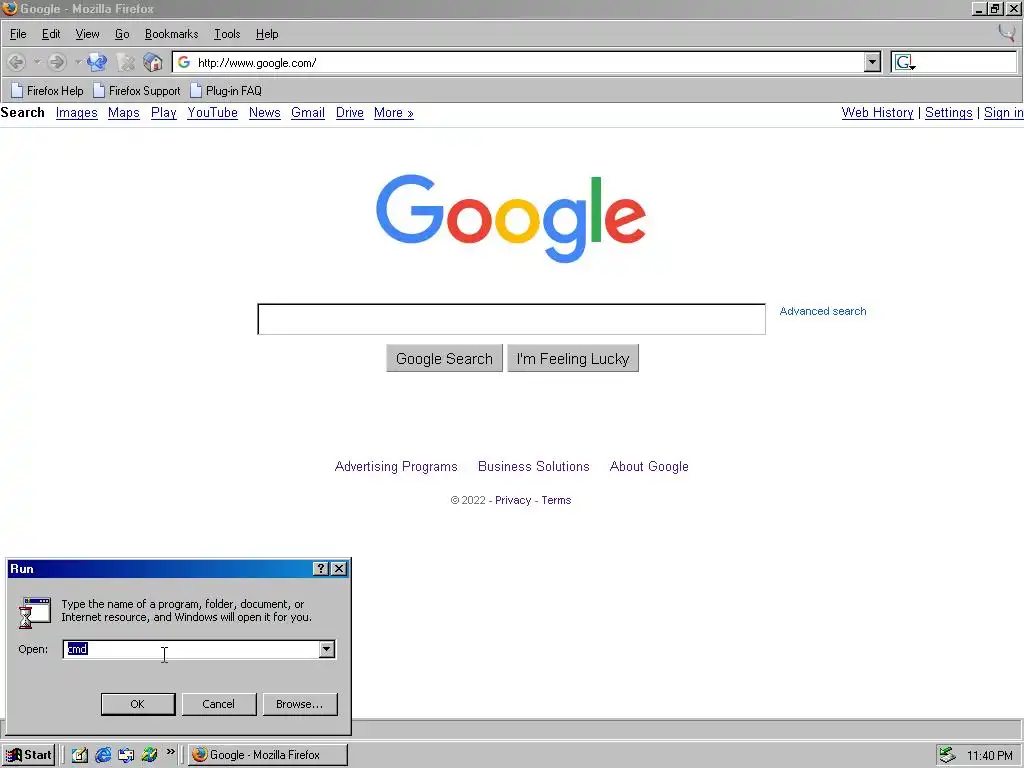Launch Internet Explorer from quick launch

point(103,756)
